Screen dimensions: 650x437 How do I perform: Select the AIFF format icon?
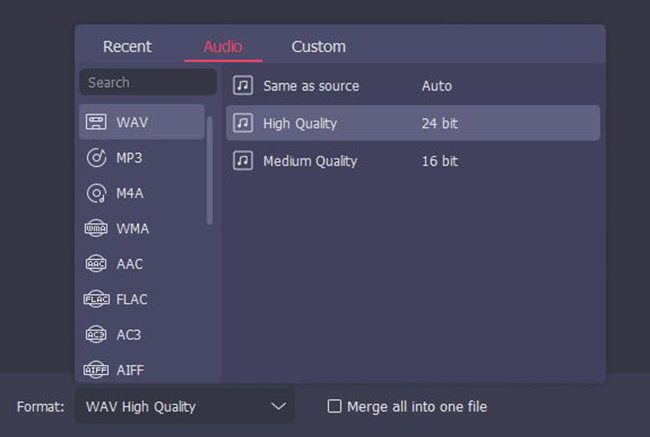coord(96,370)
